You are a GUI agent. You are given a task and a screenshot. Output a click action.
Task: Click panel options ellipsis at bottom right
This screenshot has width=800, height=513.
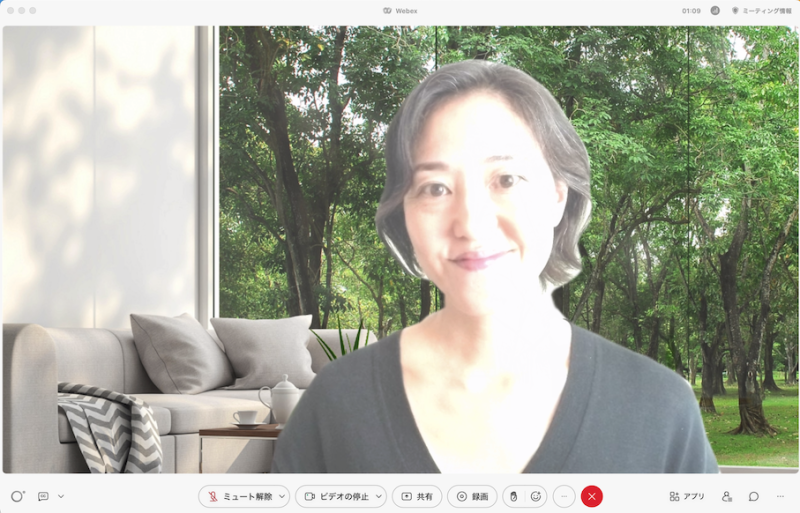click(780, 496)
